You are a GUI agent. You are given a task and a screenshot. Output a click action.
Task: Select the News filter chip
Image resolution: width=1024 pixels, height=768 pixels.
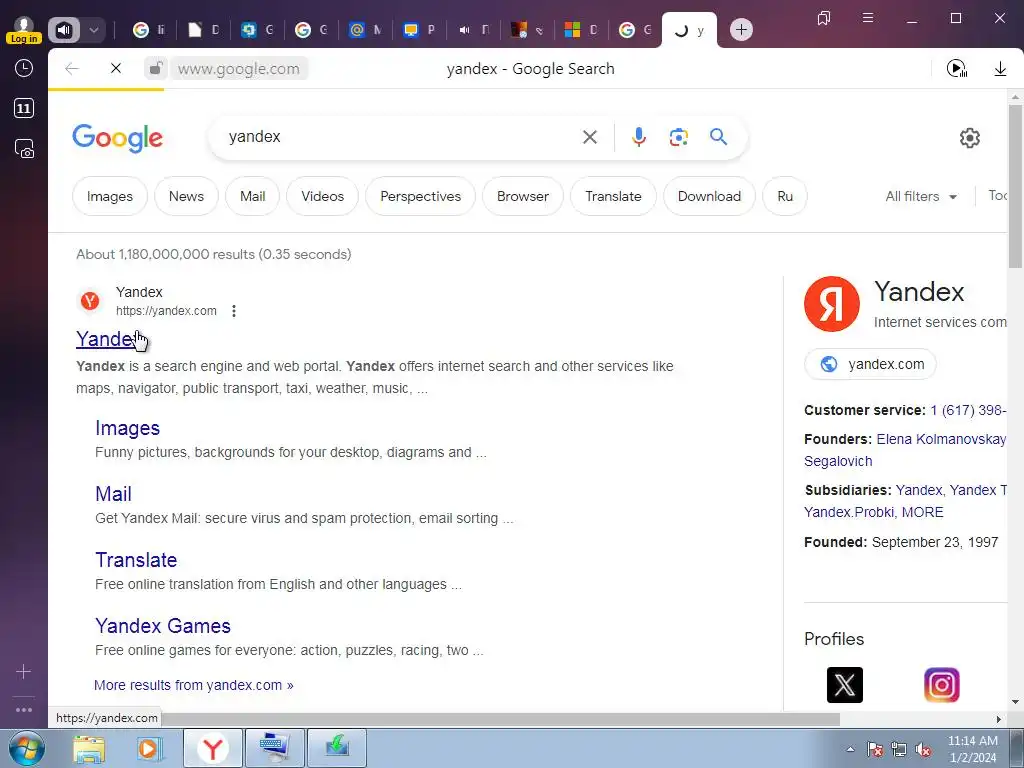pos(186,196)
